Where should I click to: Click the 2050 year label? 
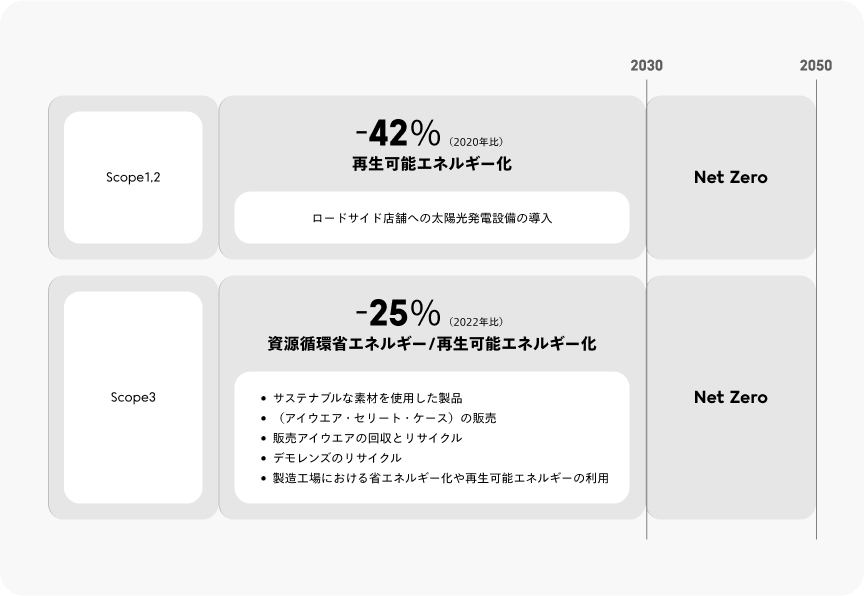[816, 66]
